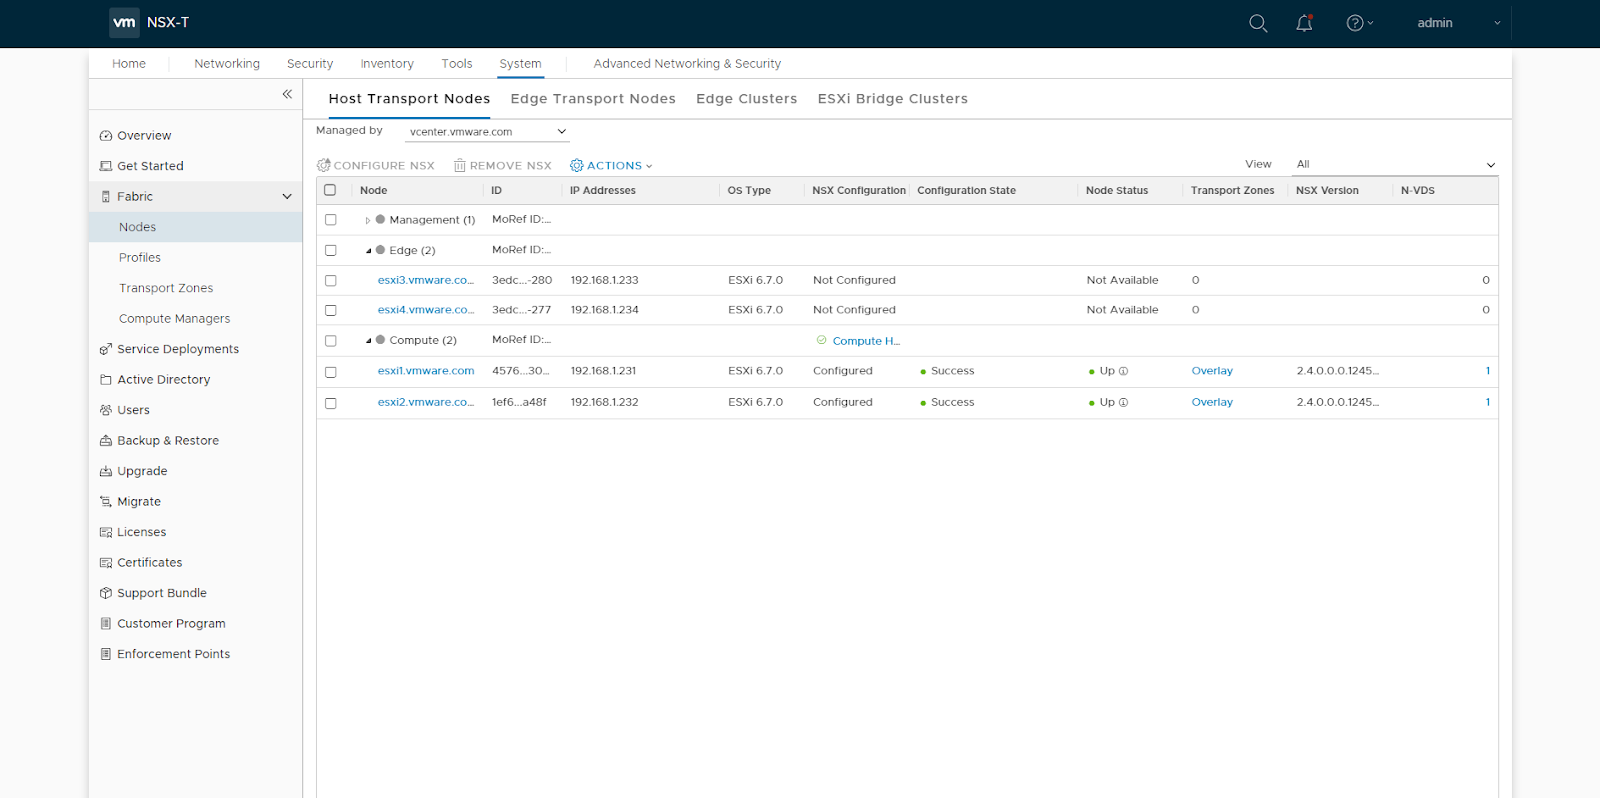Open the View filter dropdown
This screenshot has height=798, width=1600.
tap(1394, 165)
